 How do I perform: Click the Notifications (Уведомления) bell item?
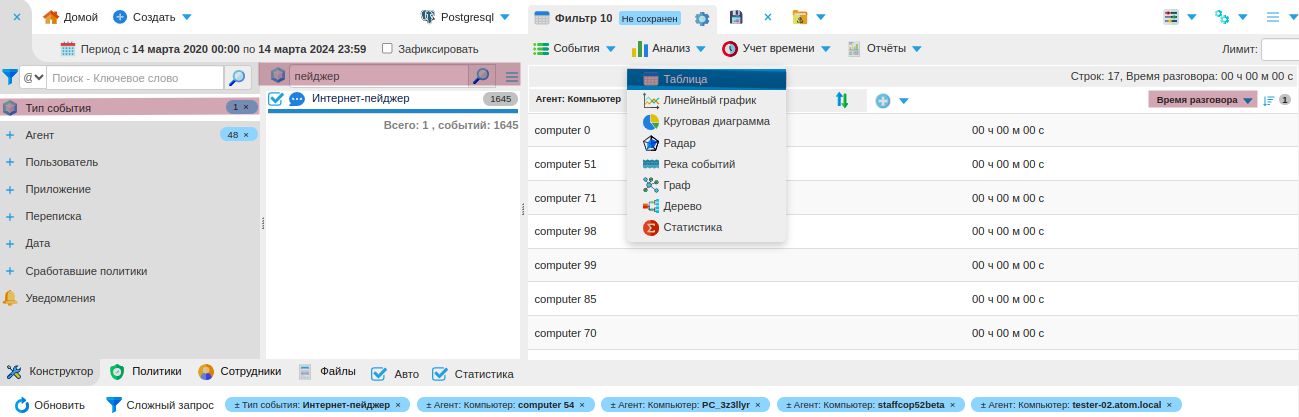click(x=59, y=298)
